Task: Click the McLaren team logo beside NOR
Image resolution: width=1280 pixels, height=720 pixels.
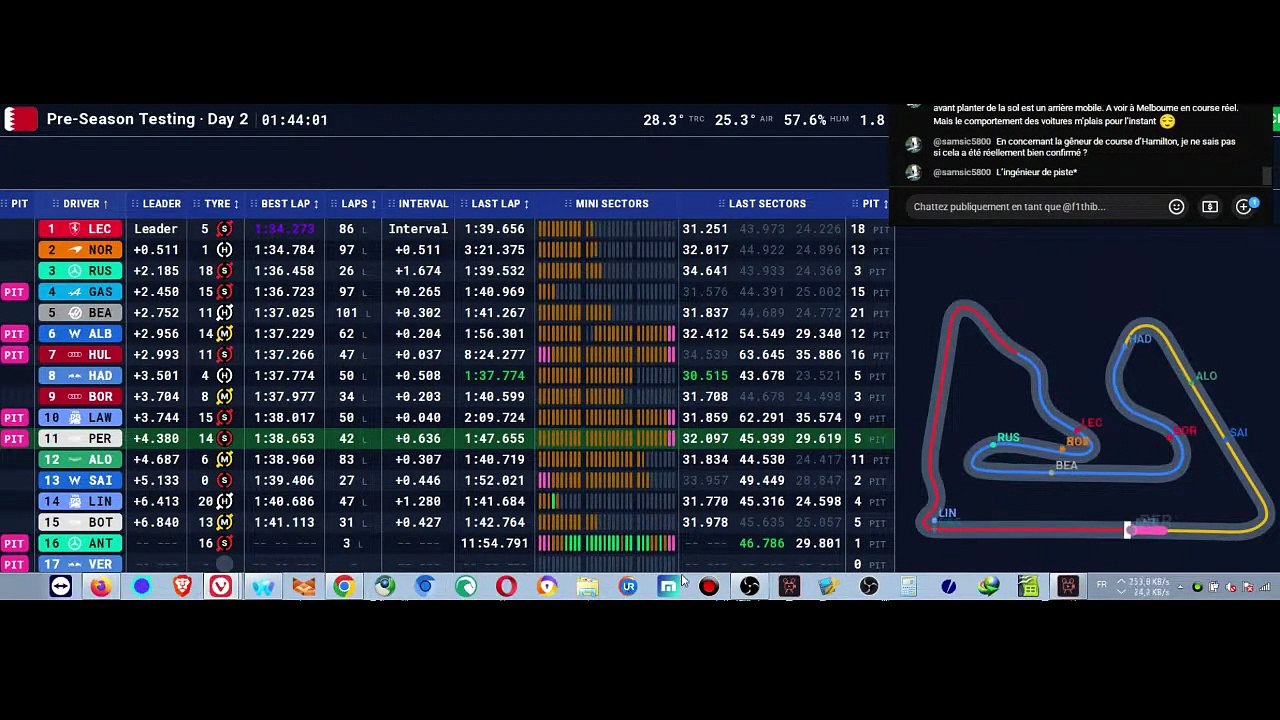Action: coord(75,250)
